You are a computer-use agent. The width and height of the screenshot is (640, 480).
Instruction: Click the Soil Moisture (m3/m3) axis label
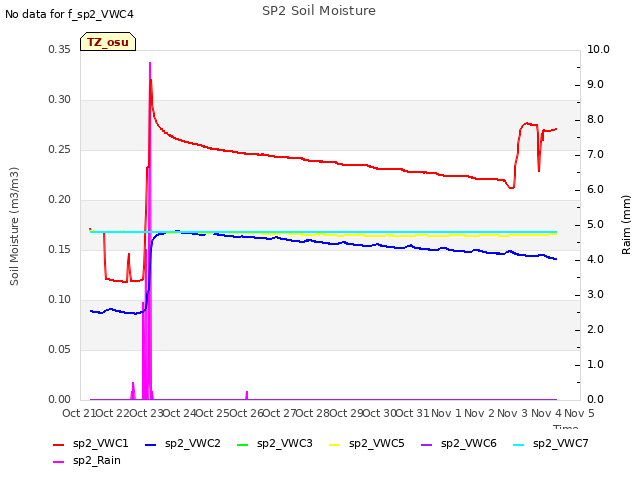(x=14, y=226)
